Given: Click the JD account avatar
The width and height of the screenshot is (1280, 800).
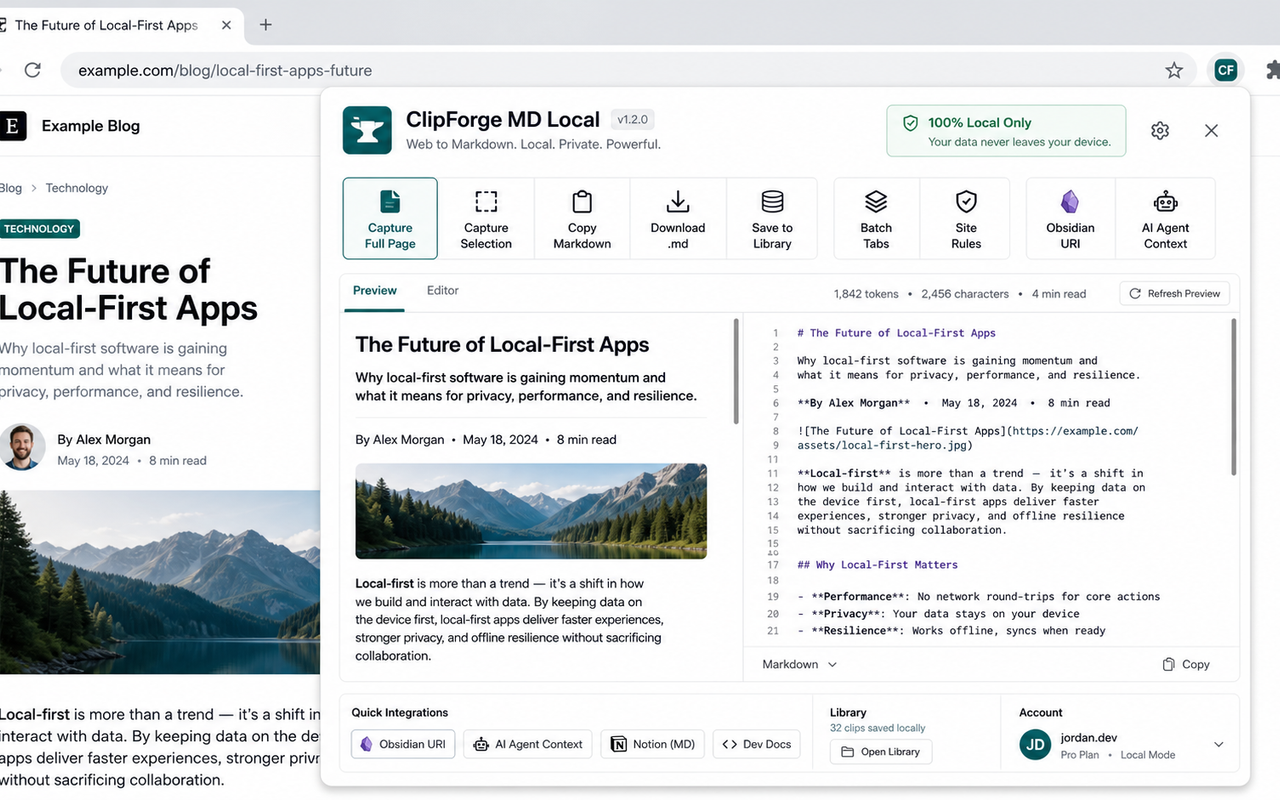Looking at the screenshot, I should (x=1035, y=745).
